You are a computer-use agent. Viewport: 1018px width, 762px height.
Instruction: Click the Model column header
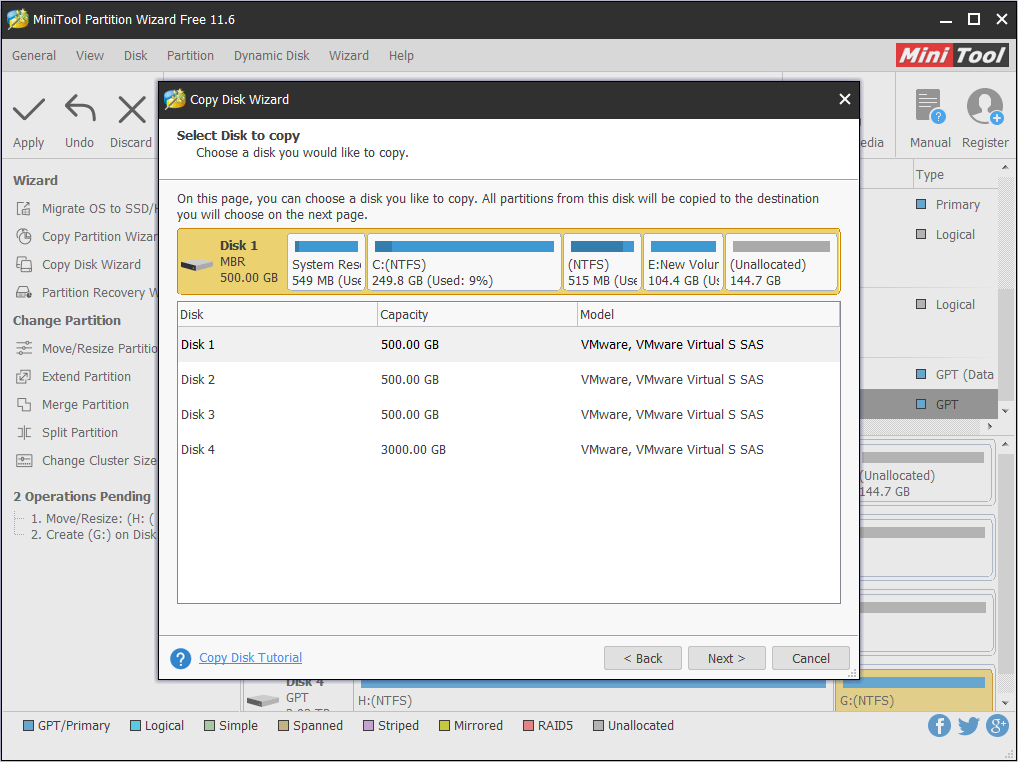click(708, 314)
